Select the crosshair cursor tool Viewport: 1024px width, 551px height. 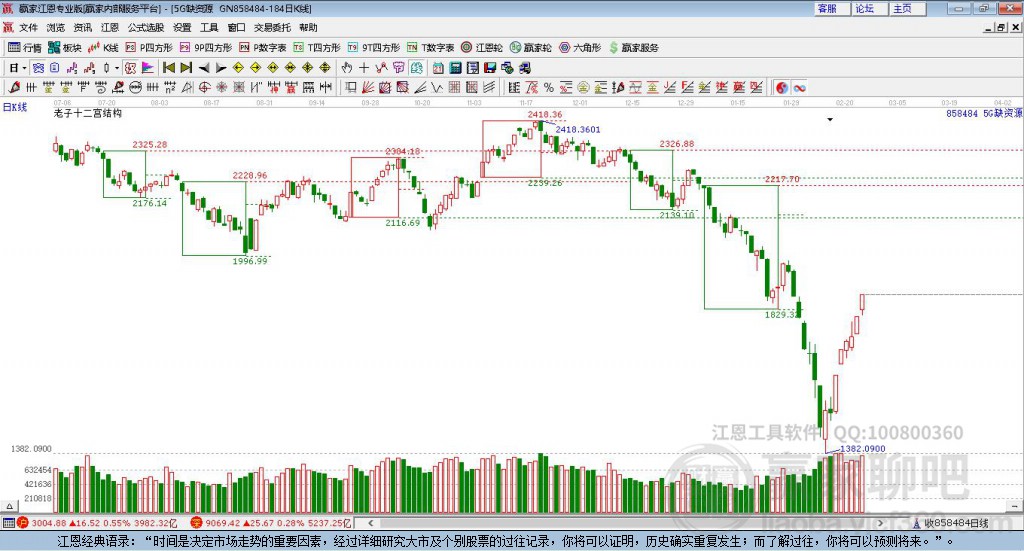tap(364, 68)
